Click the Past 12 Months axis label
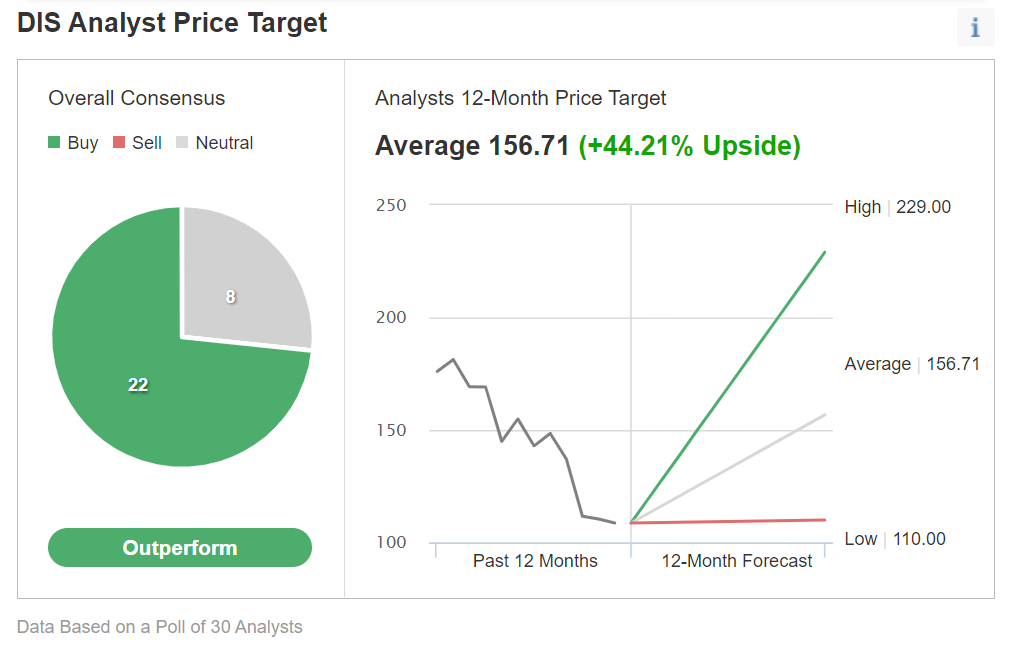This screenshot has height=649, width=1013. 535,561
